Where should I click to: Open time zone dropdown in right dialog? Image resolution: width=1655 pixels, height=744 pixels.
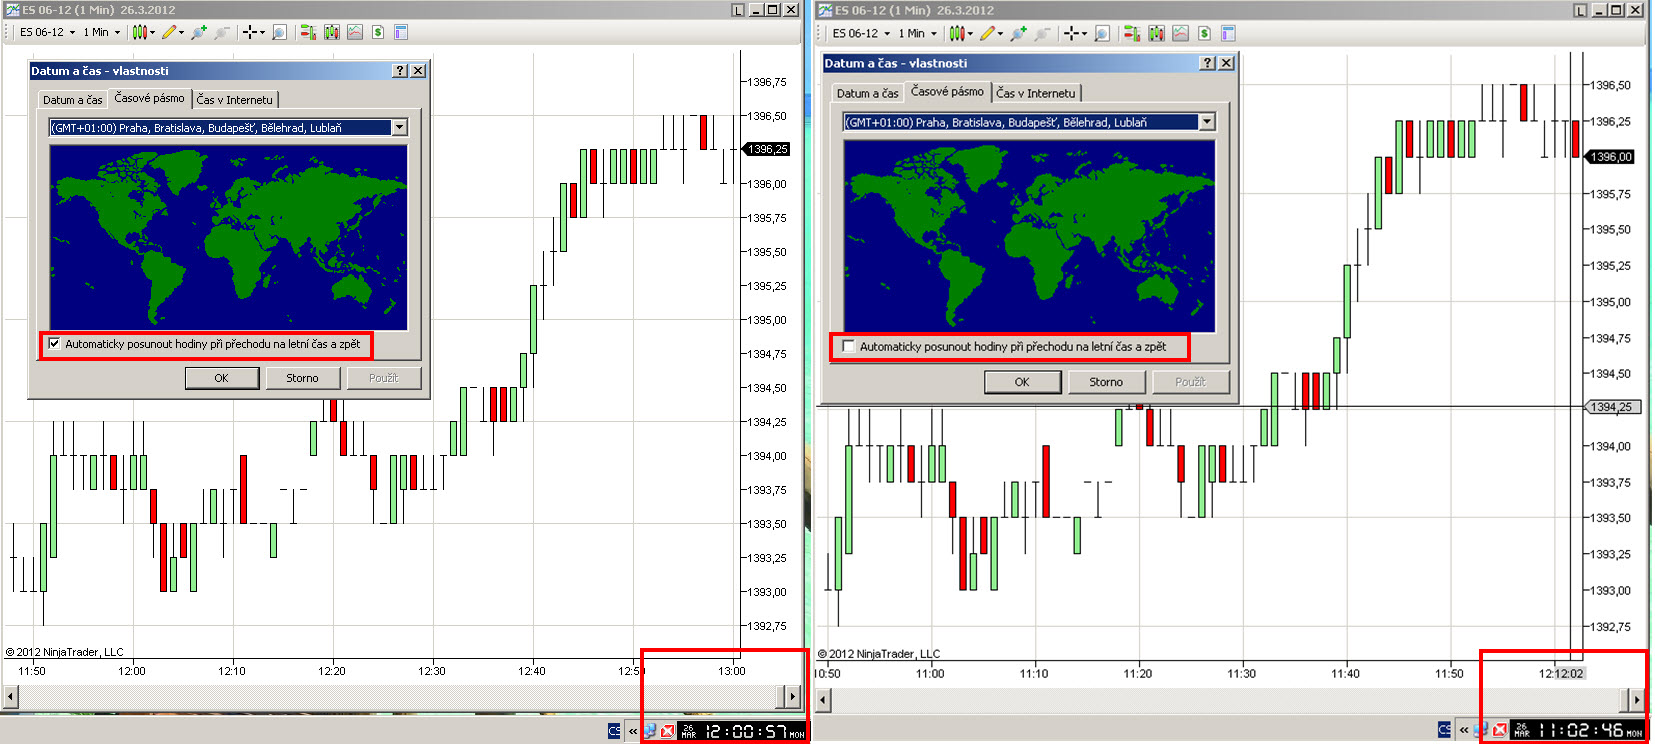point(1207,122)
